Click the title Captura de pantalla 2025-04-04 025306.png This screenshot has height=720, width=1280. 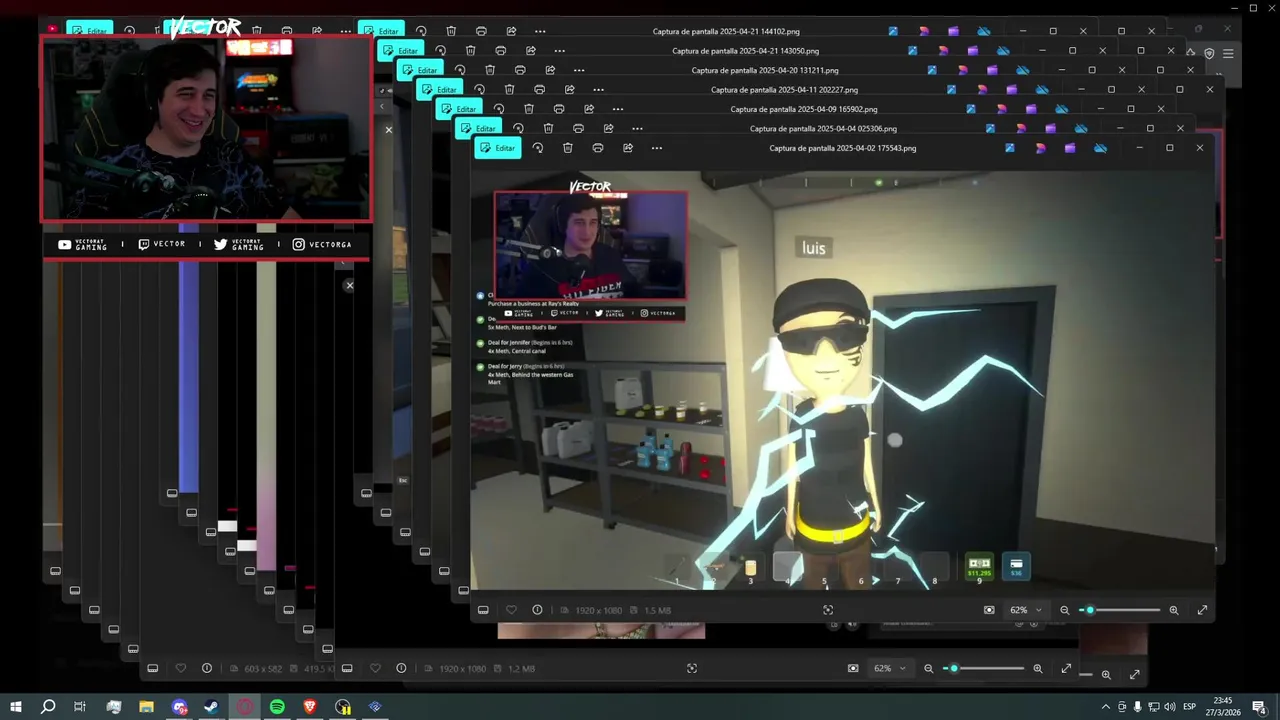(823, 128)
